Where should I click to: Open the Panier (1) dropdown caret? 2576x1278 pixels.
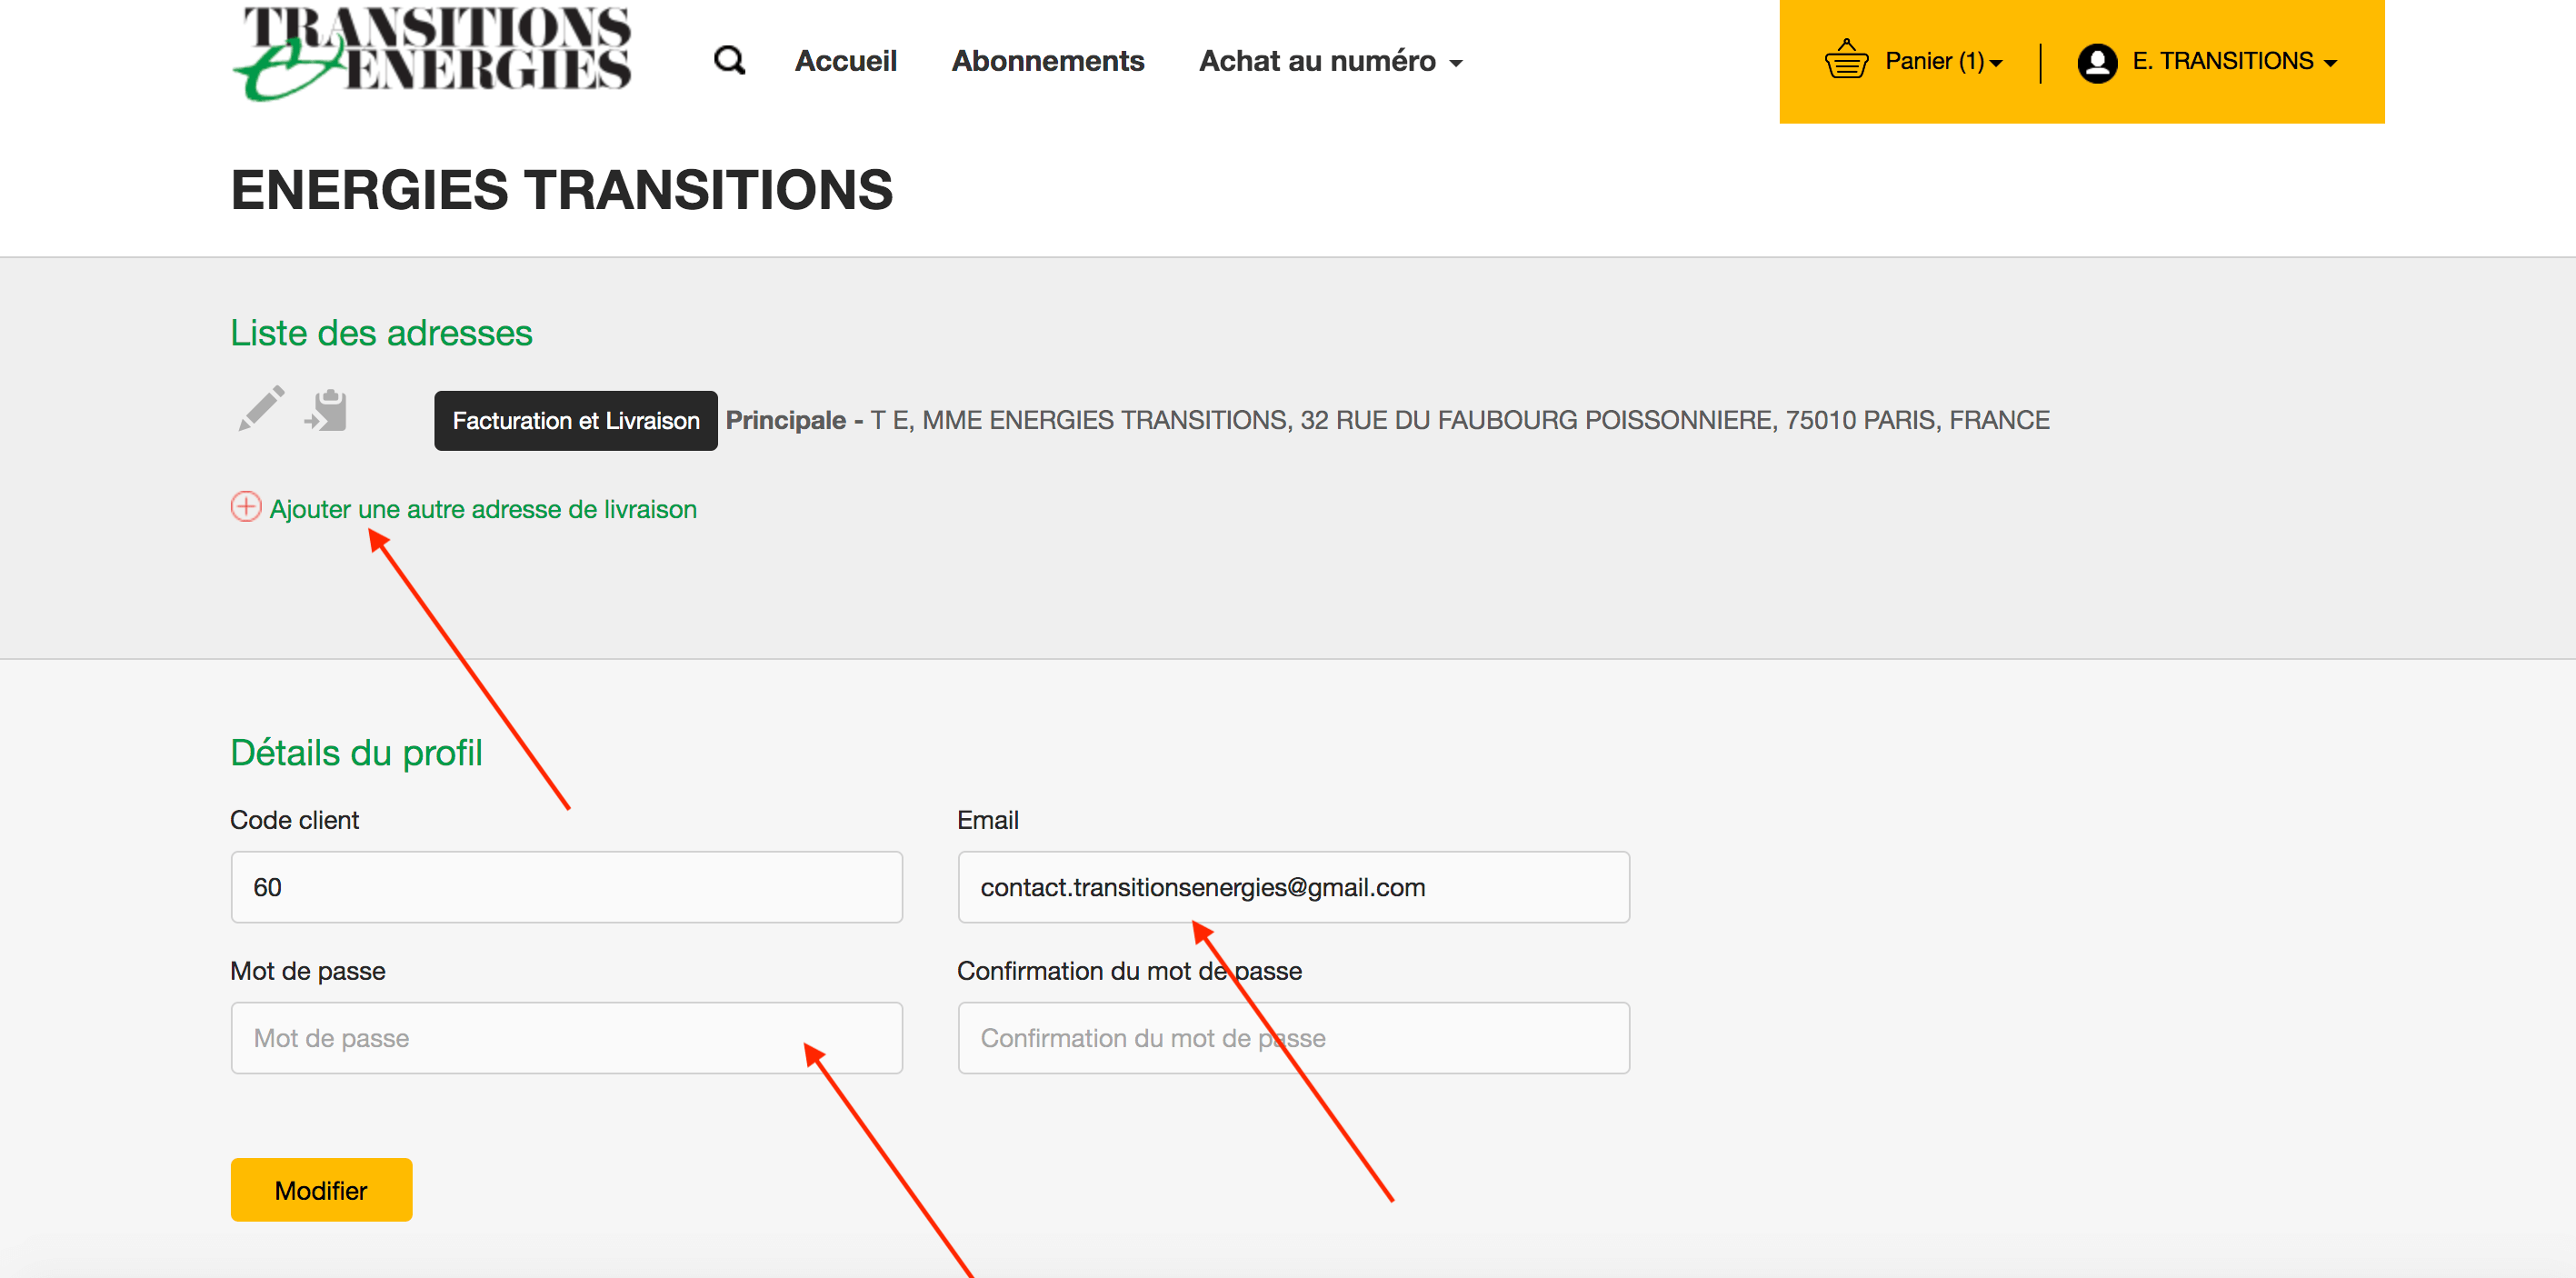click(1996, 63)
